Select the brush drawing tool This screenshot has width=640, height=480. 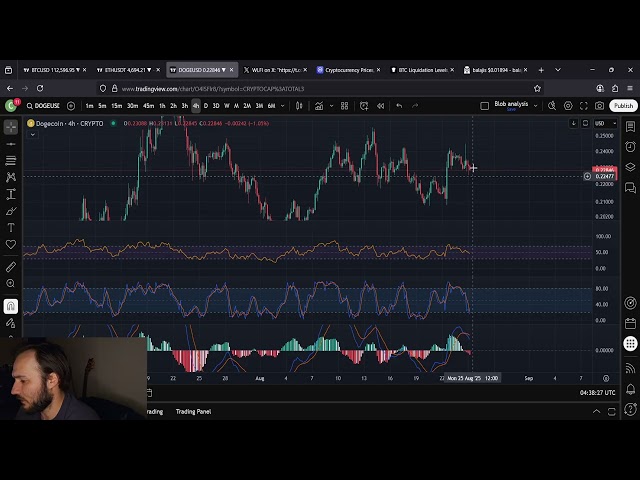click(x=11, y=211)
